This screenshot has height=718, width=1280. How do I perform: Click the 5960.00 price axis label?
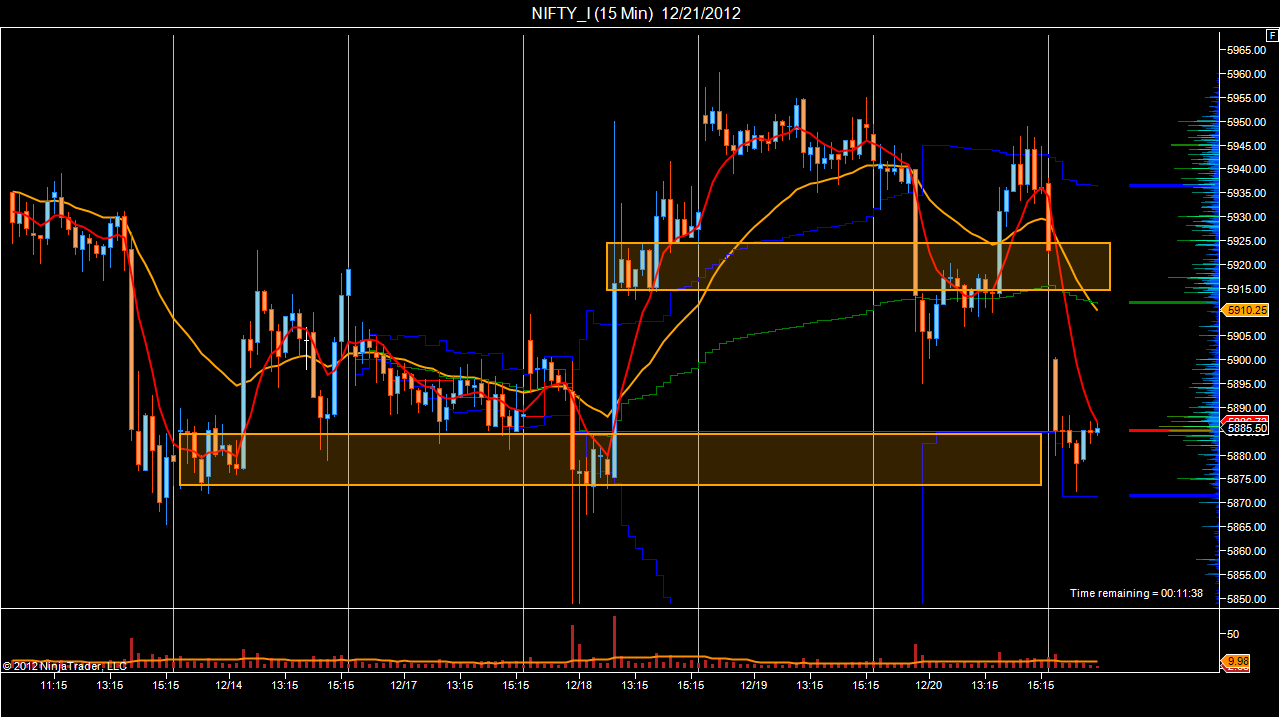point(1248,74)
